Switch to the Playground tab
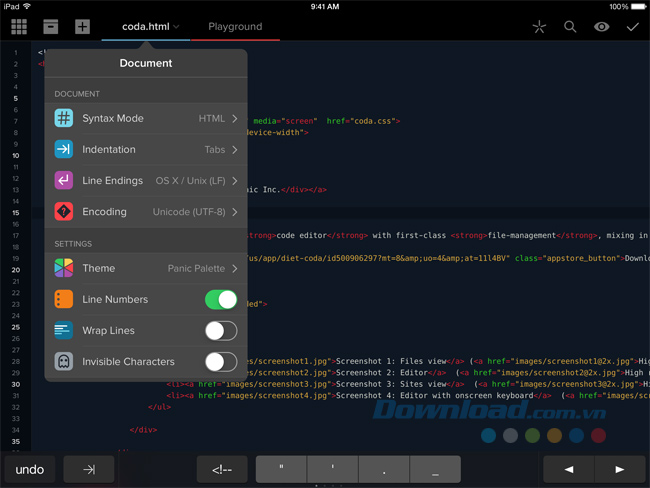Screen dimensions: 650x488 point(235,27)
